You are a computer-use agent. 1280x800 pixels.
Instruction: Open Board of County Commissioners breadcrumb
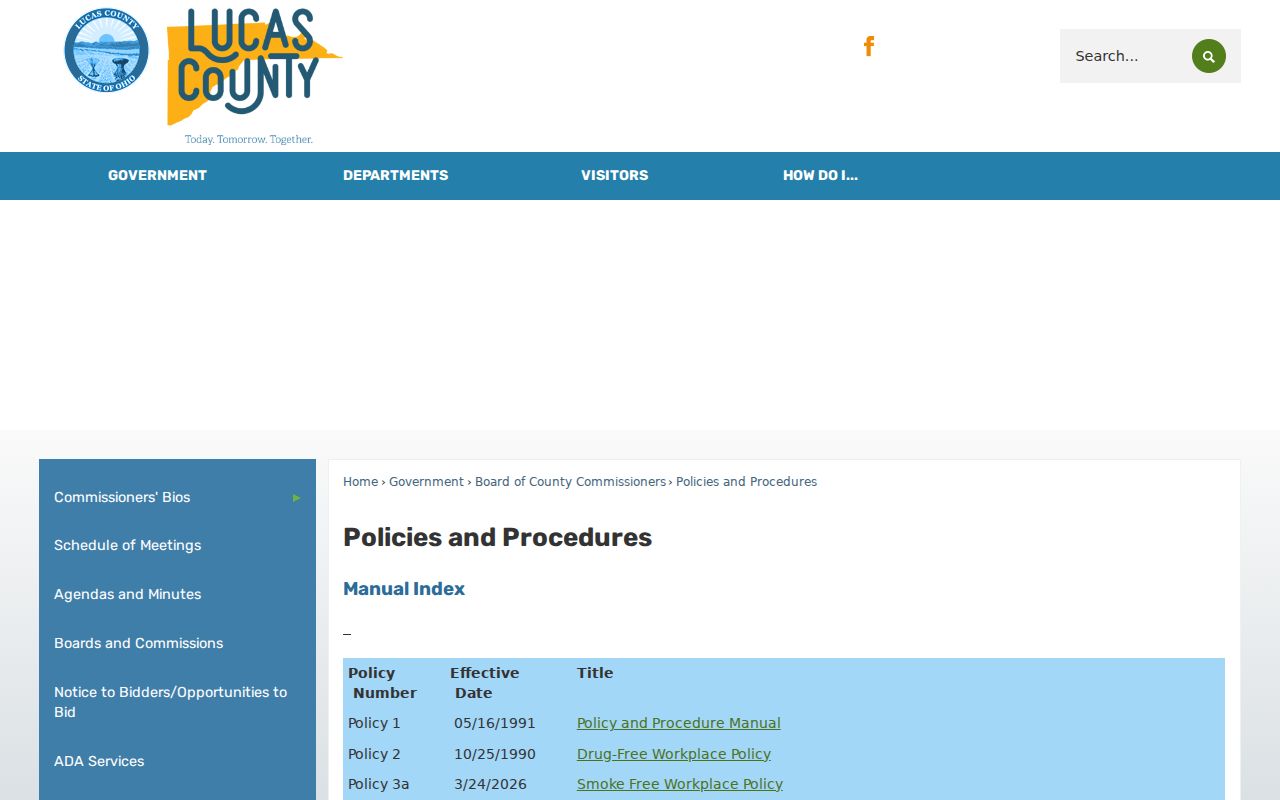[570, 482]
